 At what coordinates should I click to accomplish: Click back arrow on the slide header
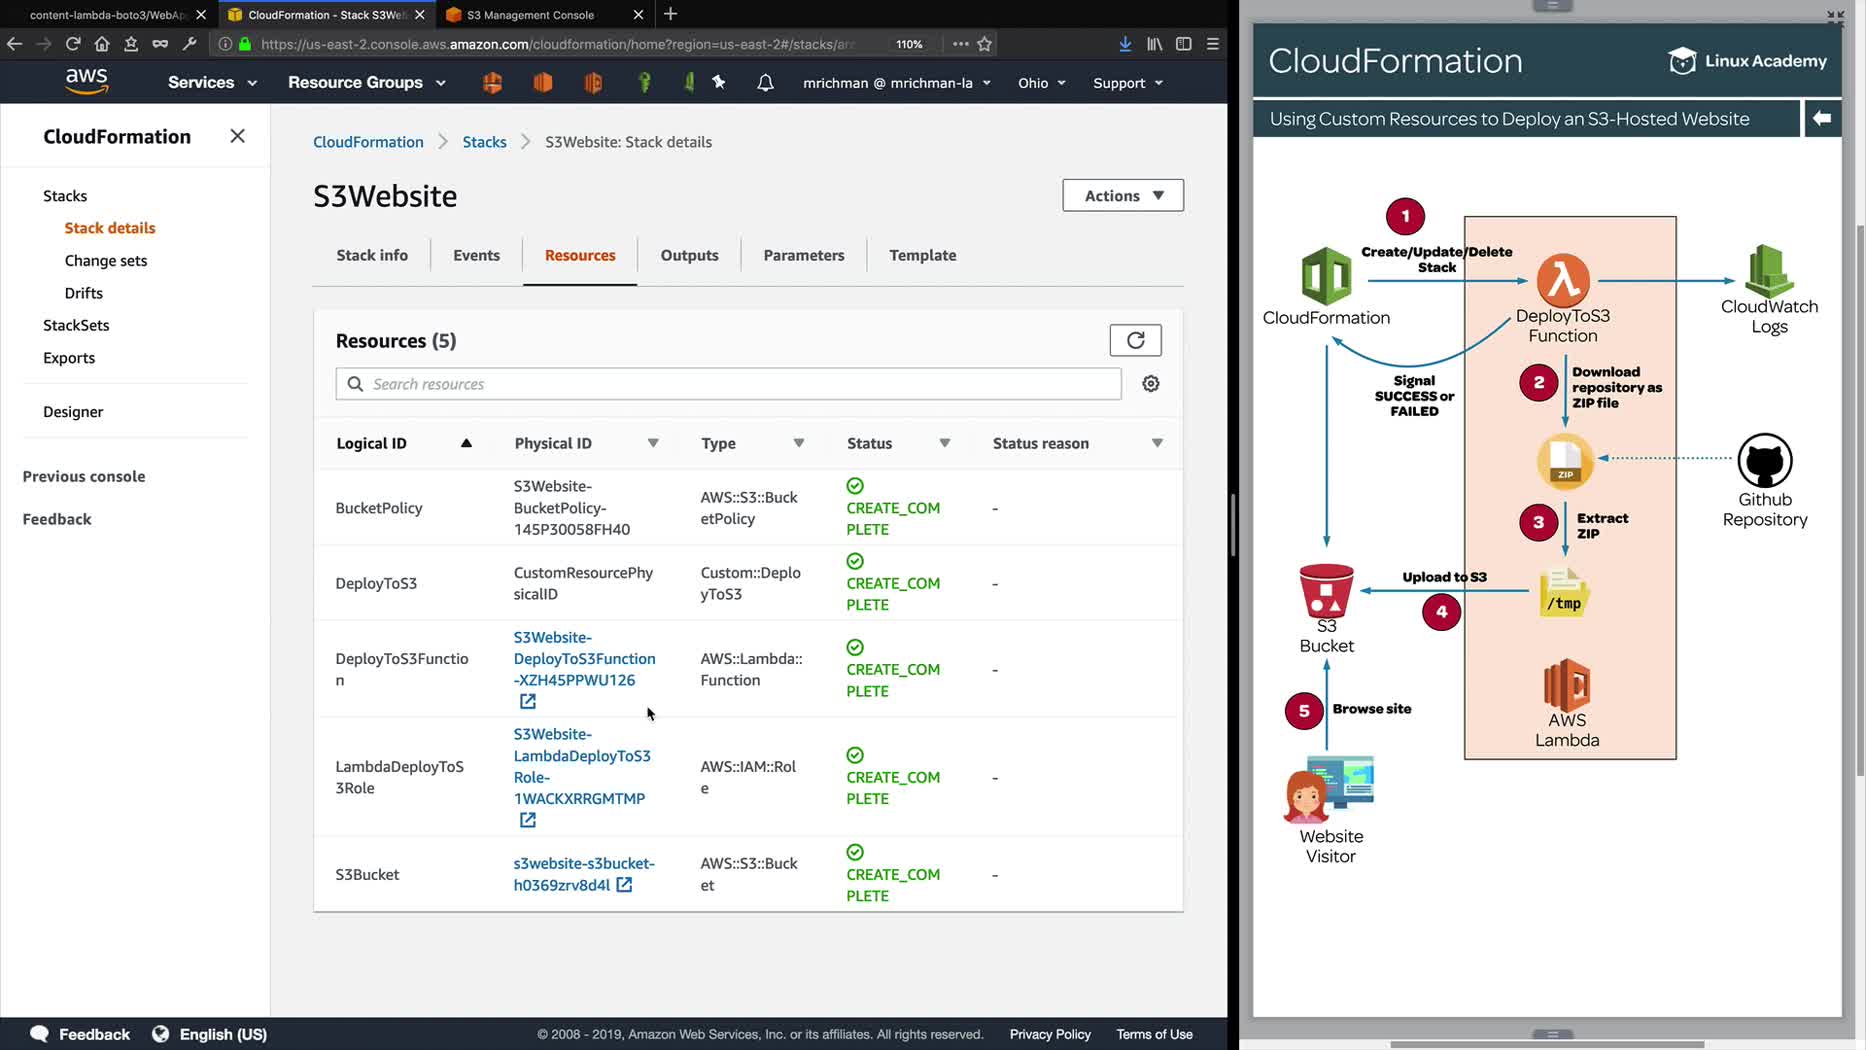(x=1821, y=119)
